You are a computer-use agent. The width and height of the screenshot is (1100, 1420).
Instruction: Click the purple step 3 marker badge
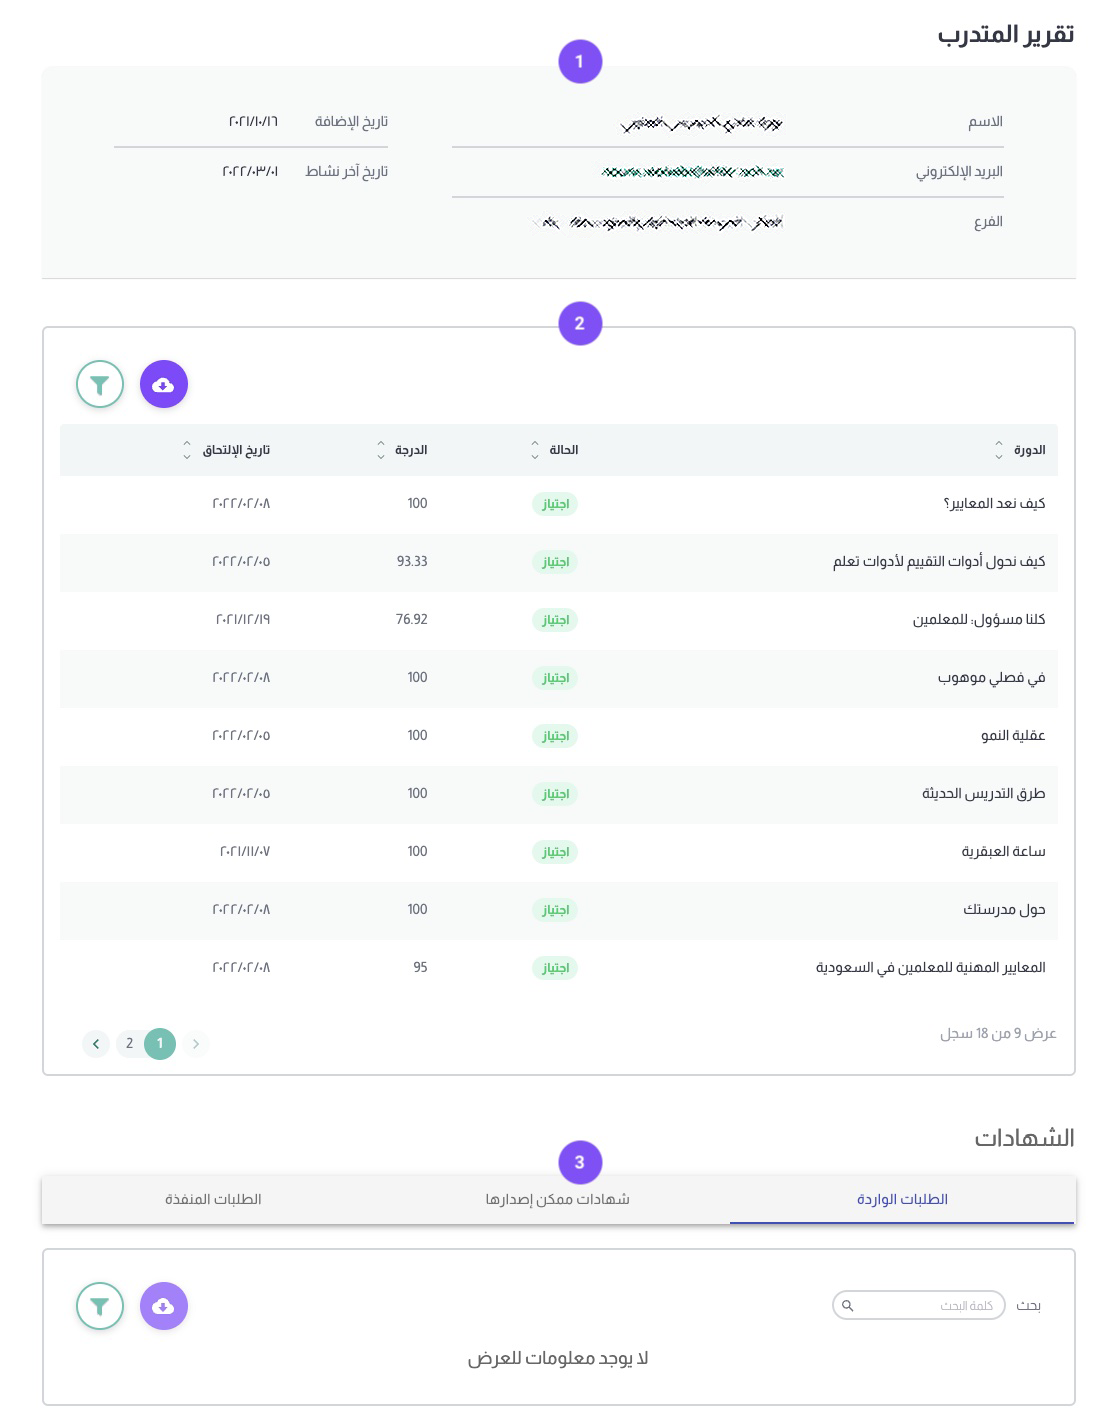(x=580, y=1162)
